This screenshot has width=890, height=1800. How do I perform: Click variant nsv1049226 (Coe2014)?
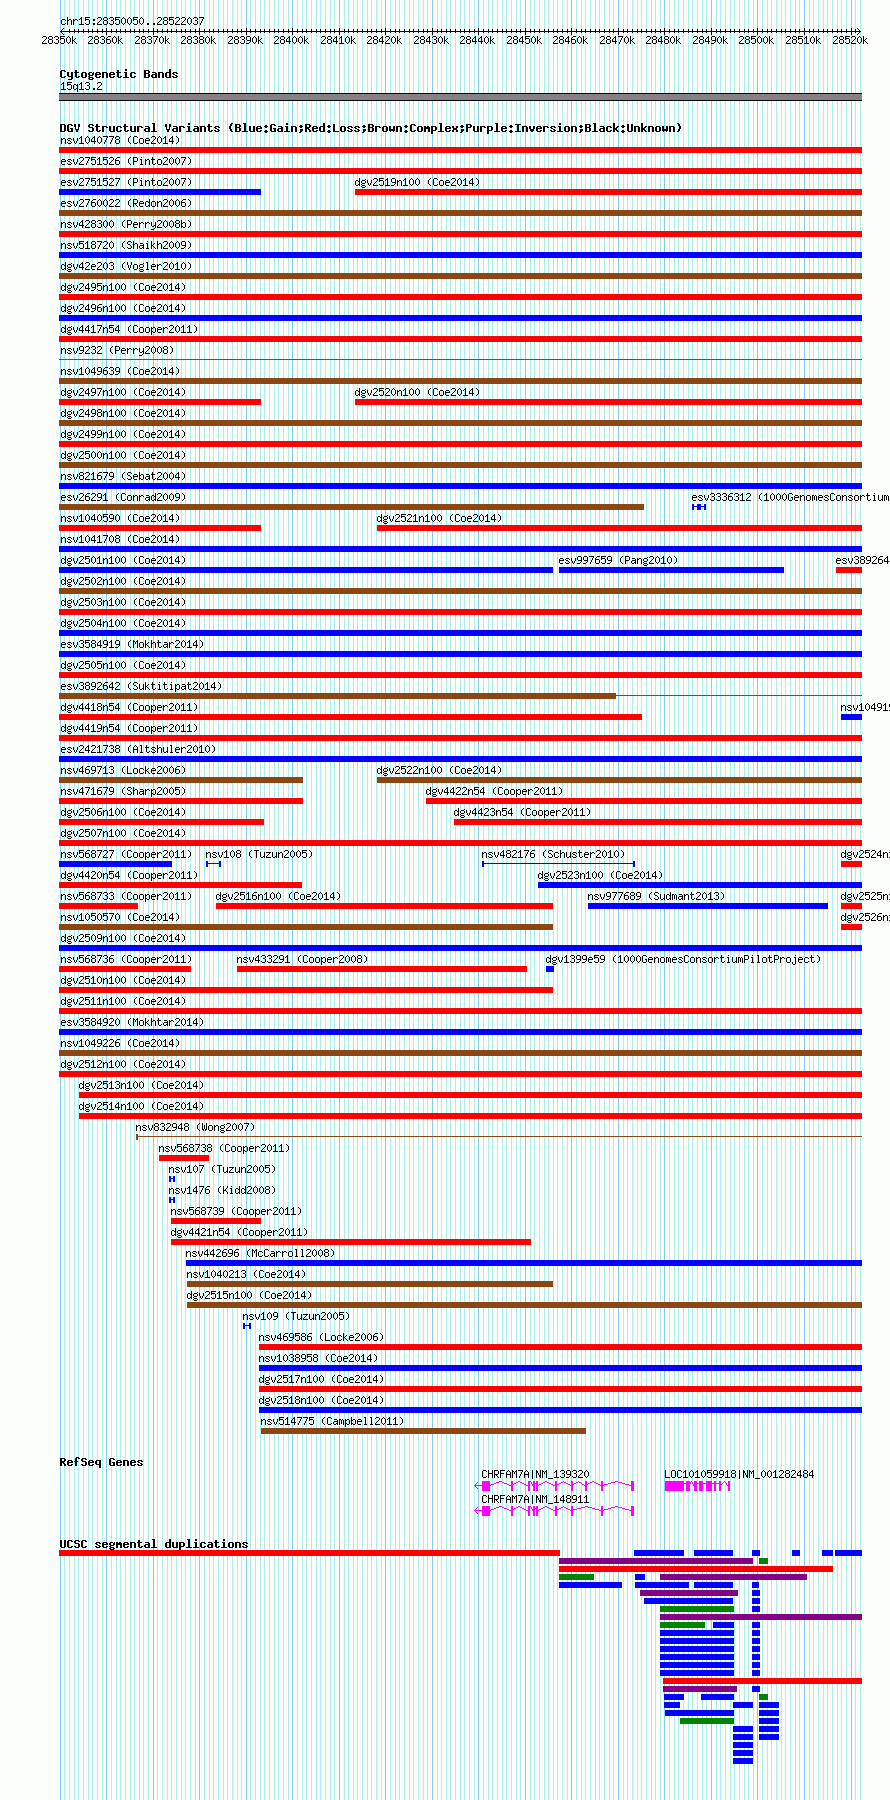[120, 1044]
